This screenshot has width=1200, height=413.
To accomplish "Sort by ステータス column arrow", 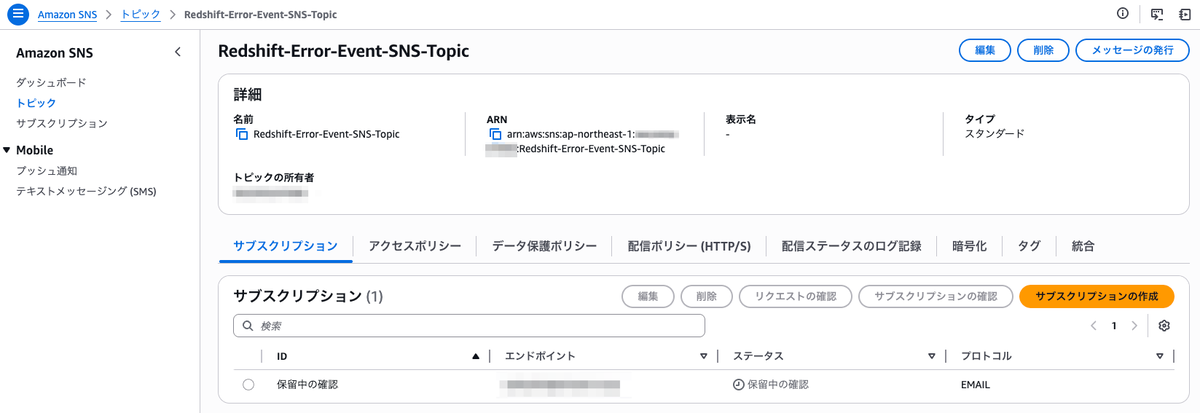I will tap(931, 356).
